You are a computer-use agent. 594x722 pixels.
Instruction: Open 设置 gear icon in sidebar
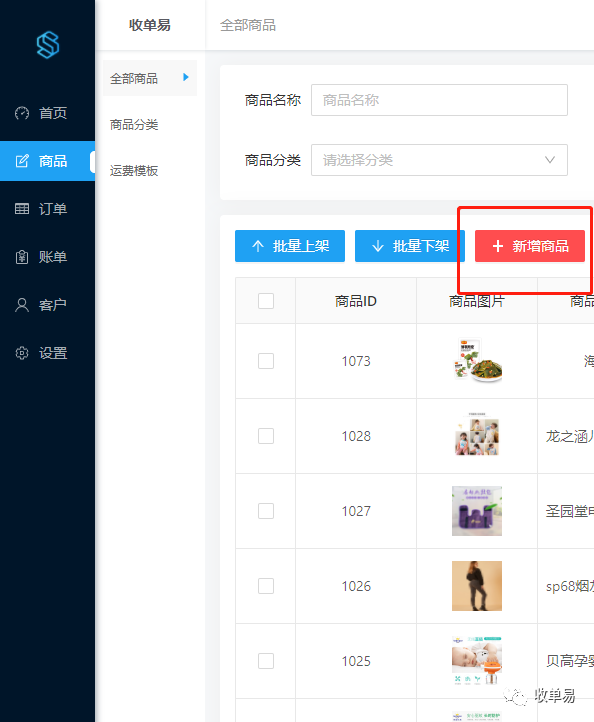[x=22, y=353]
